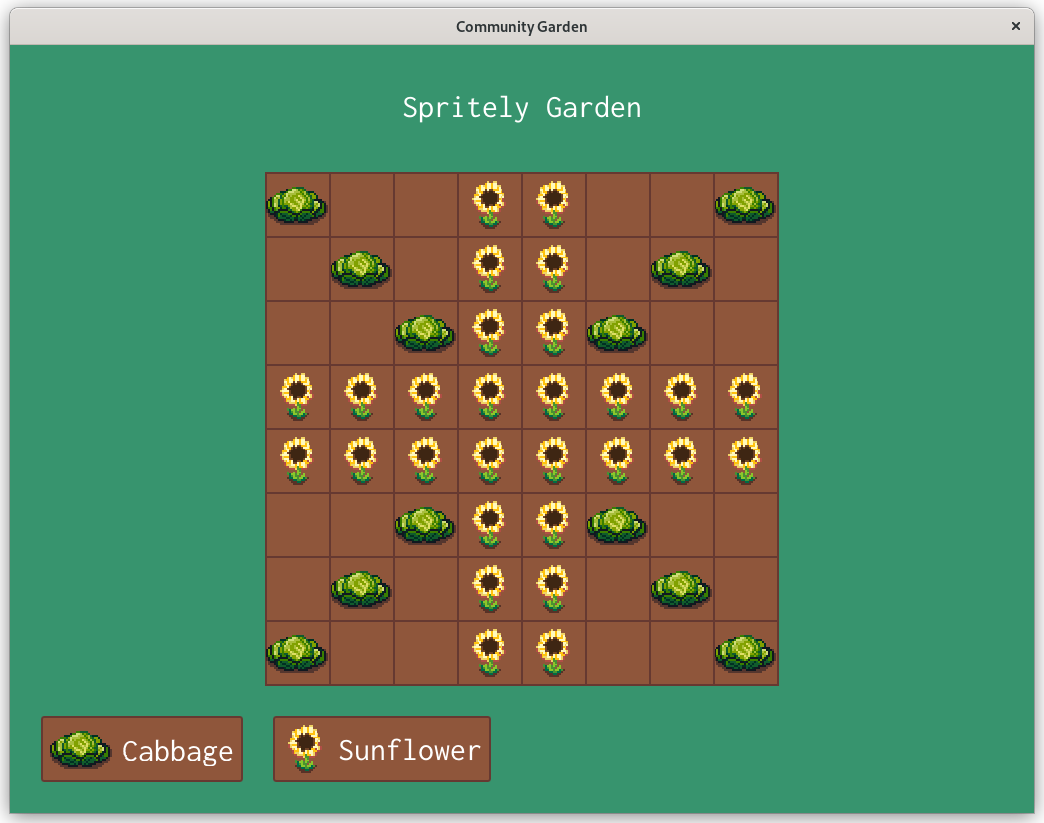Click the cabbage in the top-left corner tile
The image size is (1044, 823).
point(297,205)
